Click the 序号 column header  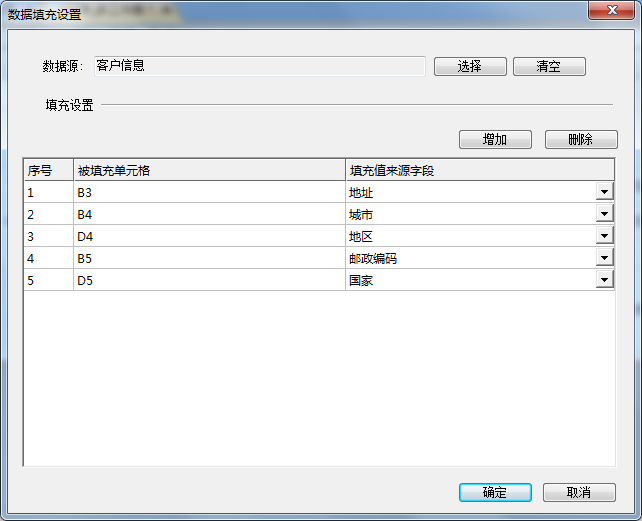48,170
